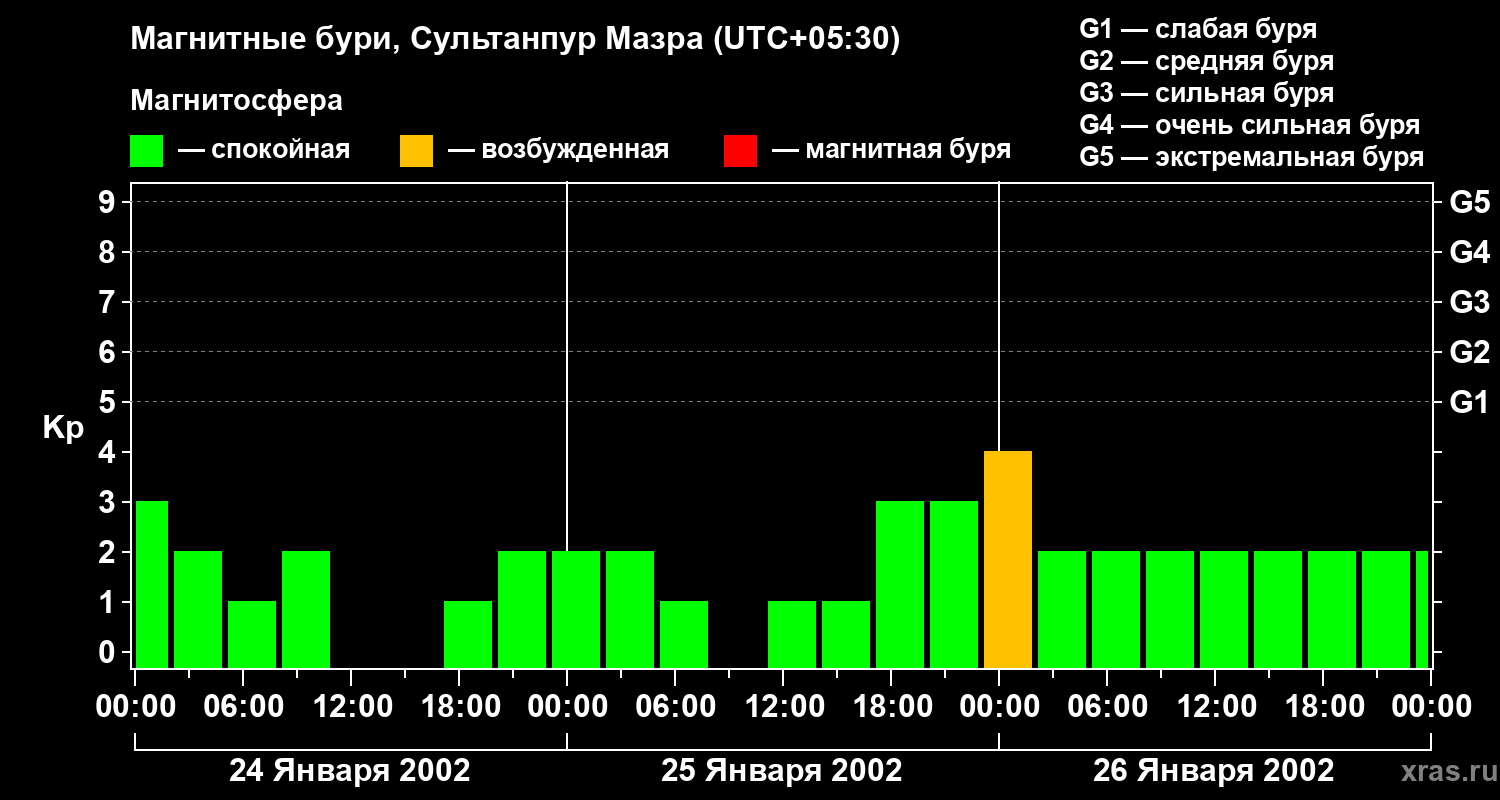Click the "5" value on the Kp axis

109,402
